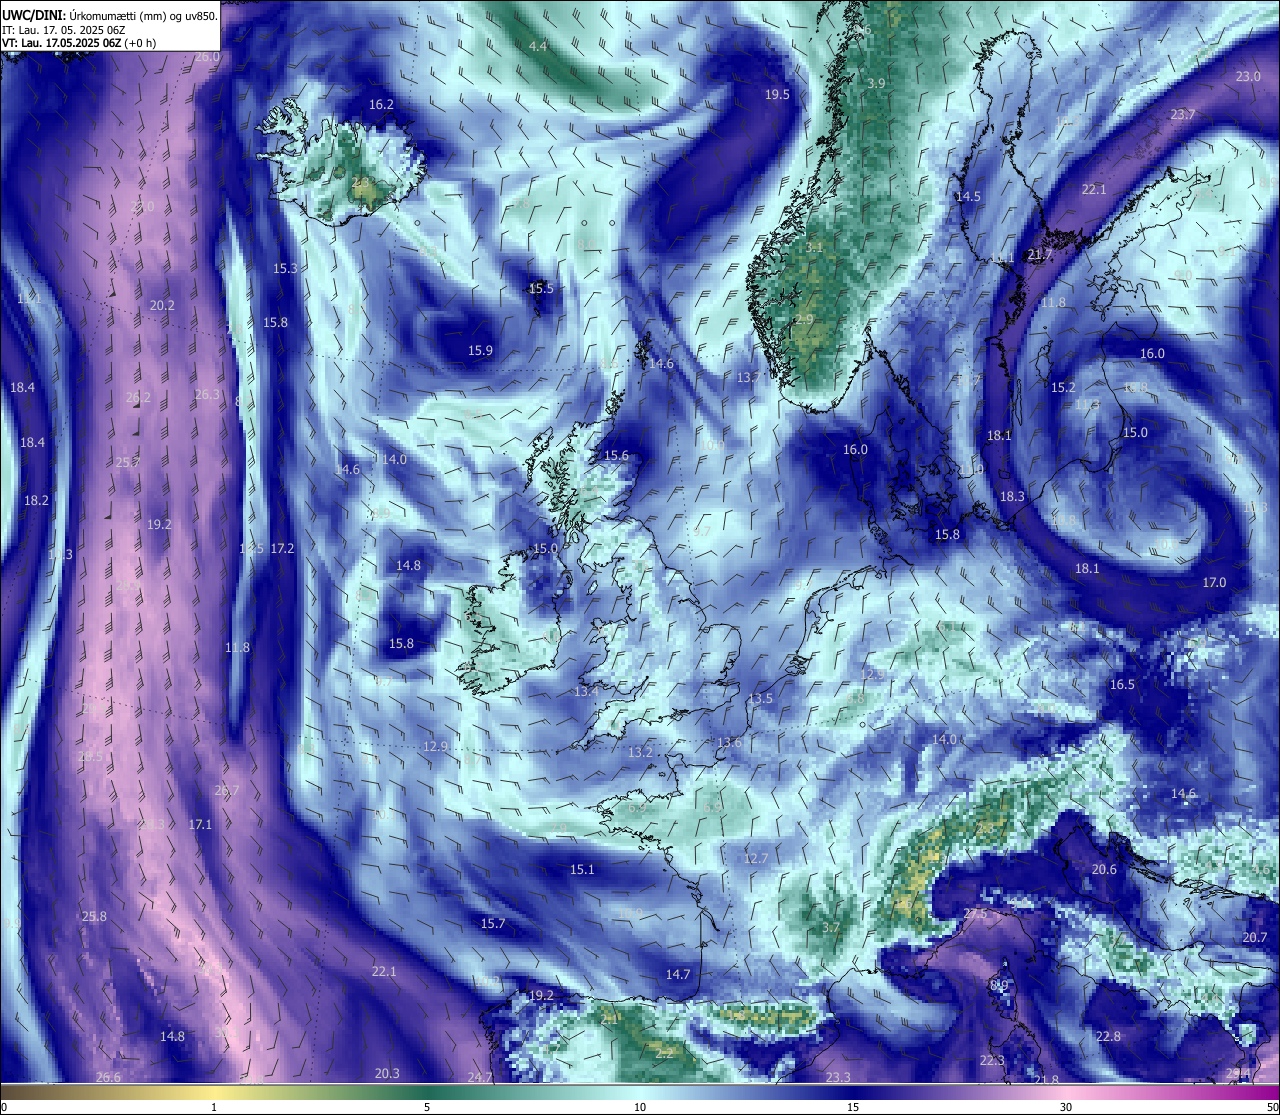Image resolution: width=1280 pixels, height=1115 pixels.
Task: Click the 17.1 value in the western Atlantic
Action: coord(200,824)
